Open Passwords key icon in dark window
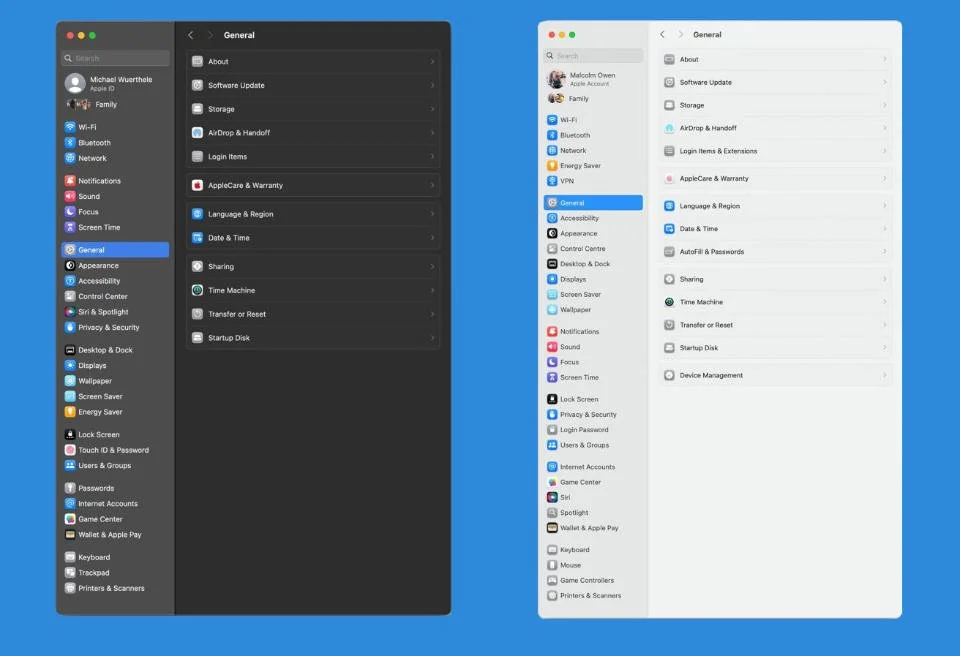 click(70, 488)
